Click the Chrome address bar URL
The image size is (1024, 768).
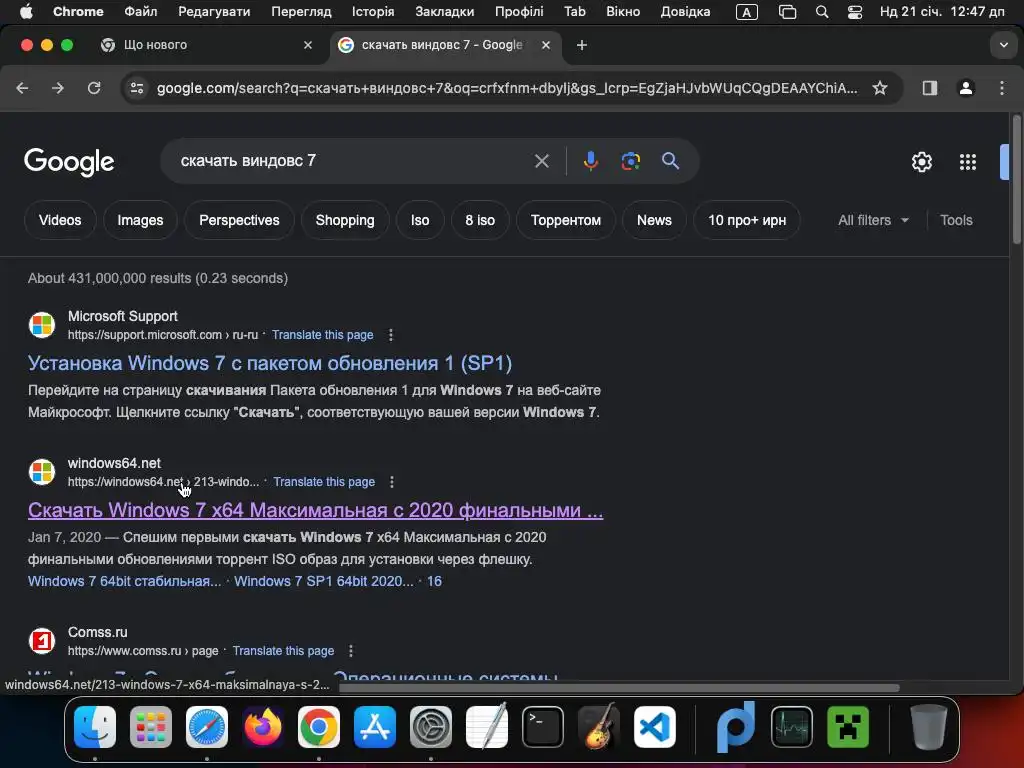[x=507, y=88]
